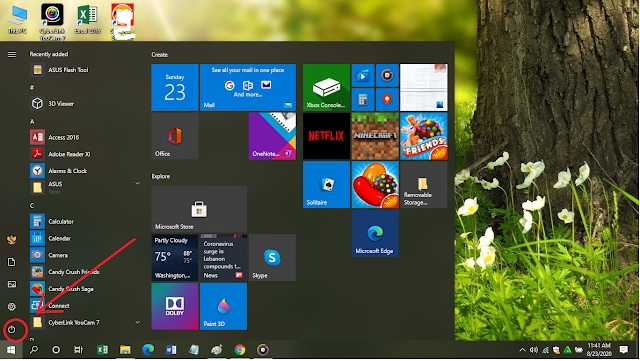The width and height of the screenshot is (640, 361).
Task: Expand CyberLink YouCam 7 folder chevron
Action: pos(138,322)
